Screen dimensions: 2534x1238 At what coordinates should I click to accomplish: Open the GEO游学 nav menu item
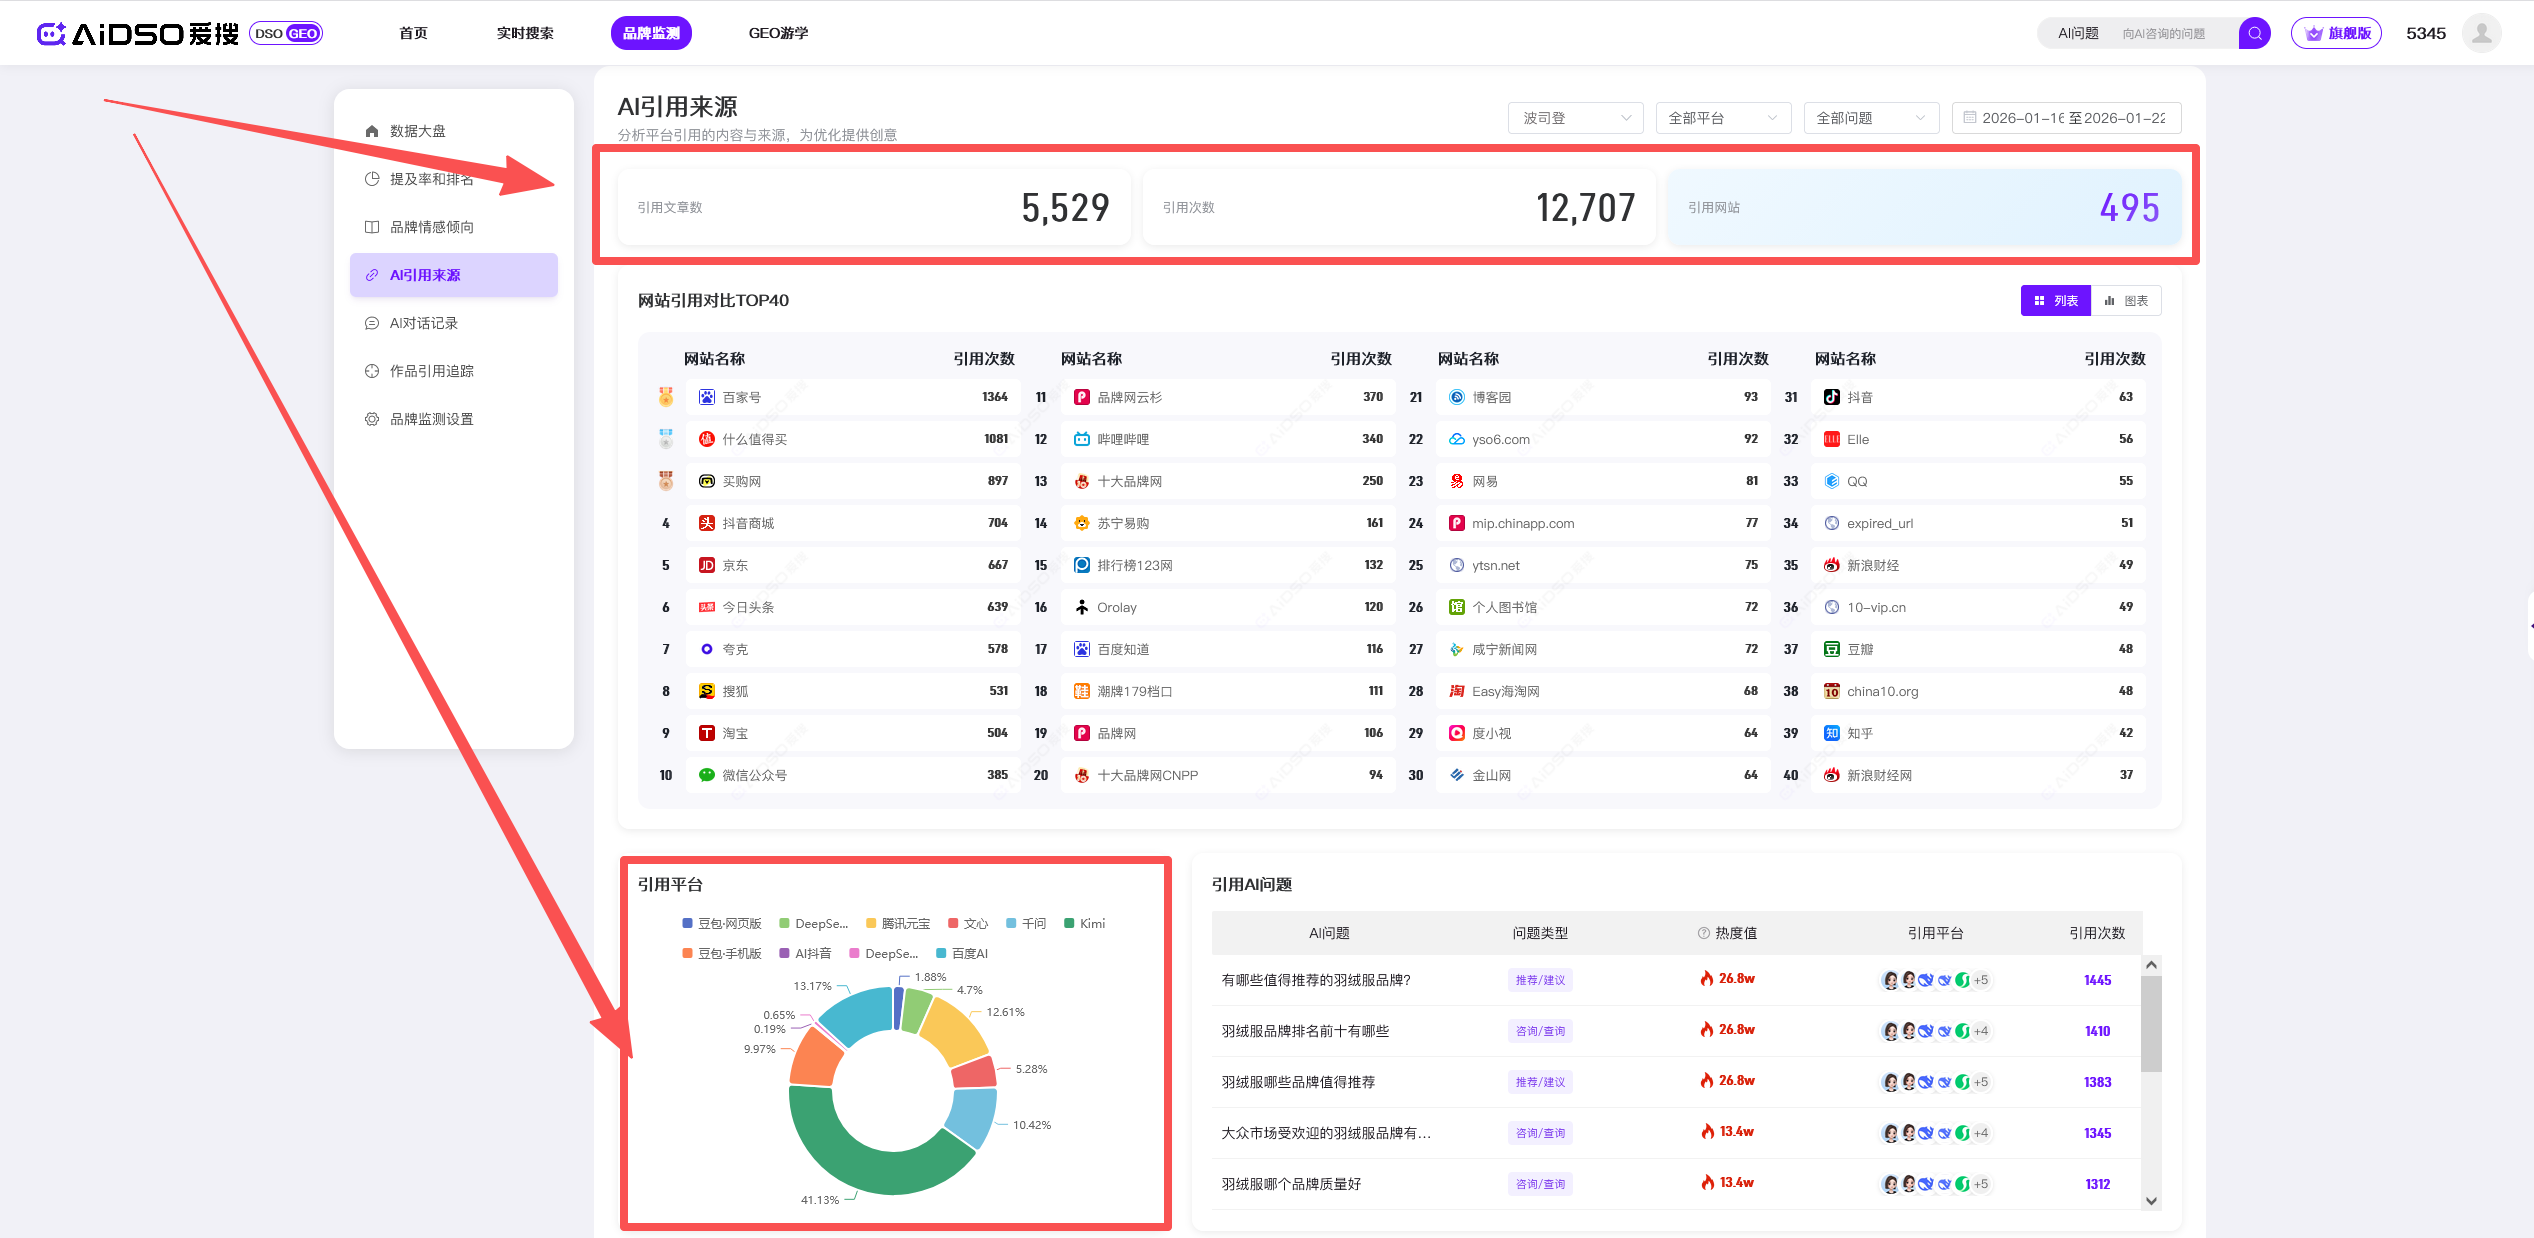point(778,33)
